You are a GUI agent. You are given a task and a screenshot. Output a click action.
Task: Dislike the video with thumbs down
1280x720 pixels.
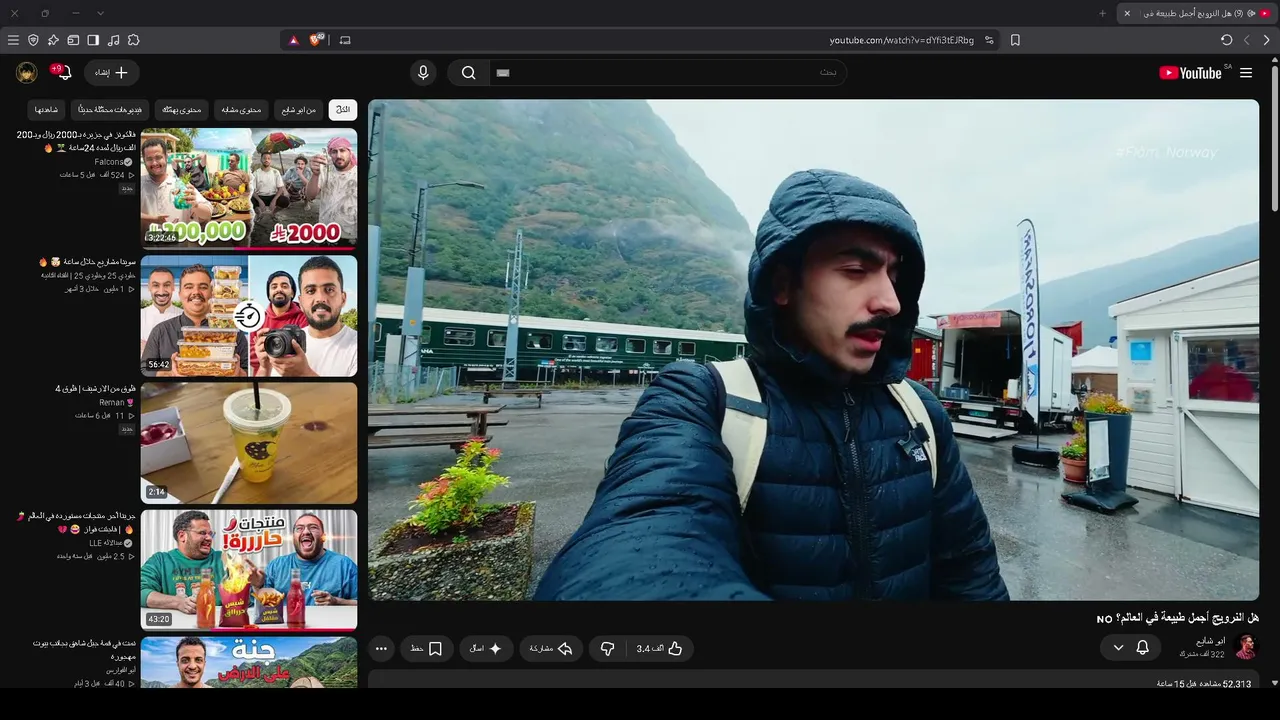[x=607, y=649]
